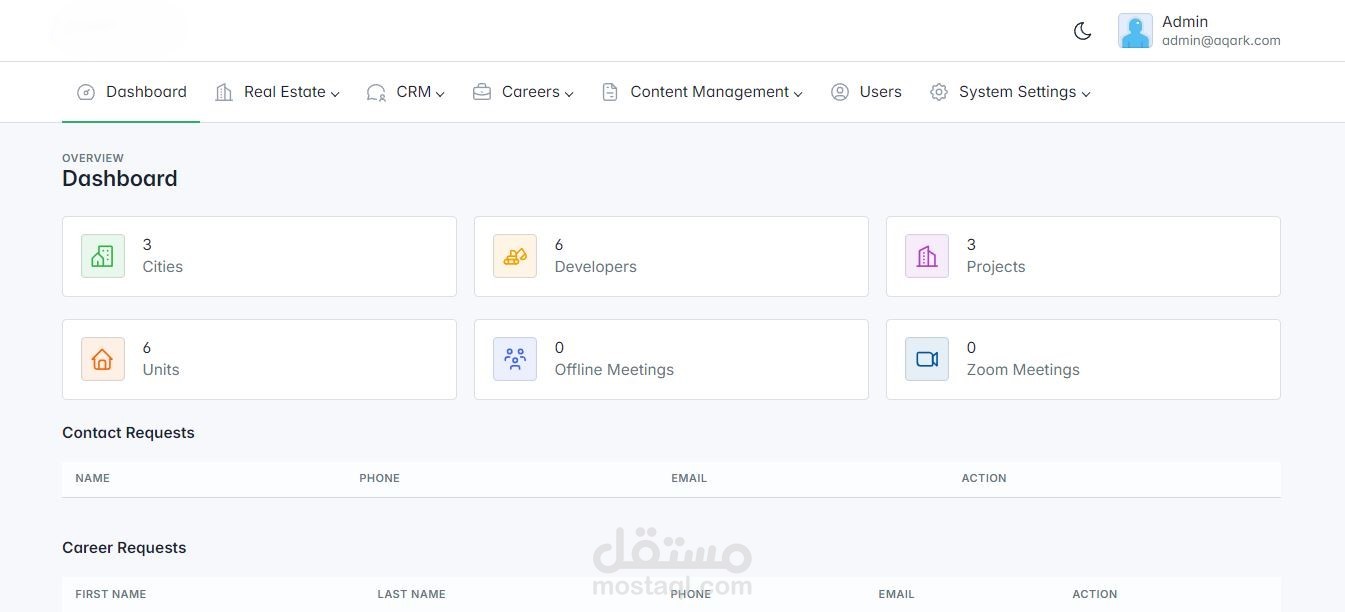The height and width of the screenshot is (612, 1345).
Task: Open the Zoom Meetings card label
Action: (1023, 370)
